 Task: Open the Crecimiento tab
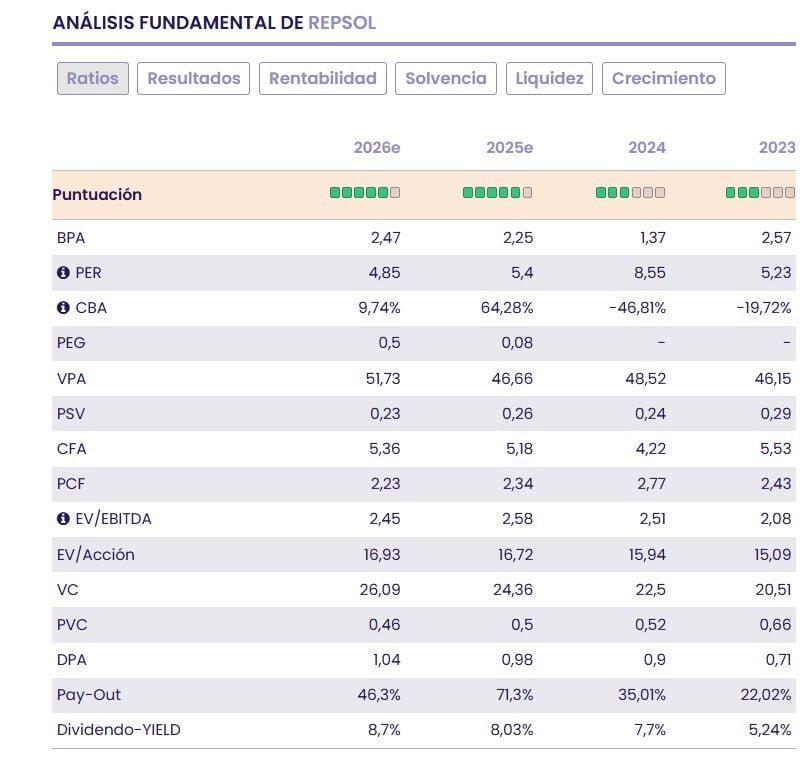[x=664, y=78]
